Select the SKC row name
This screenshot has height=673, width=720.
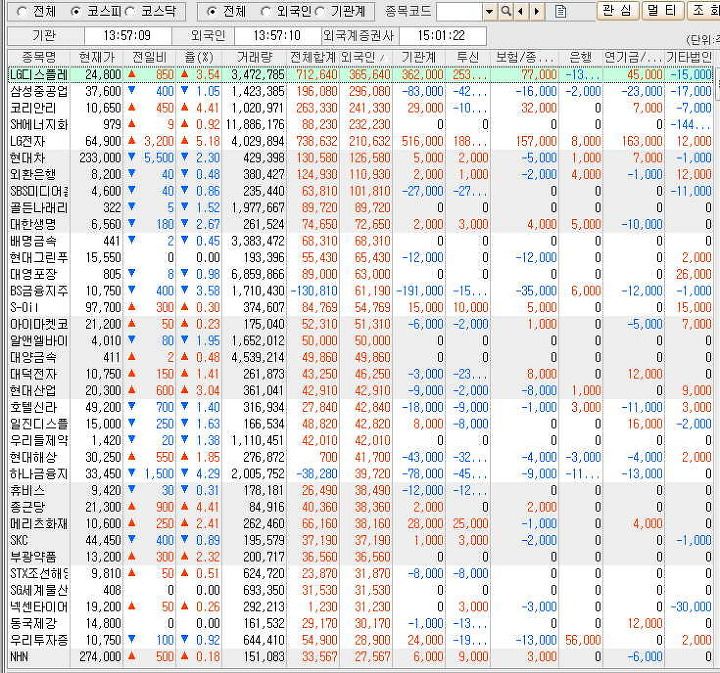point(19,540)
